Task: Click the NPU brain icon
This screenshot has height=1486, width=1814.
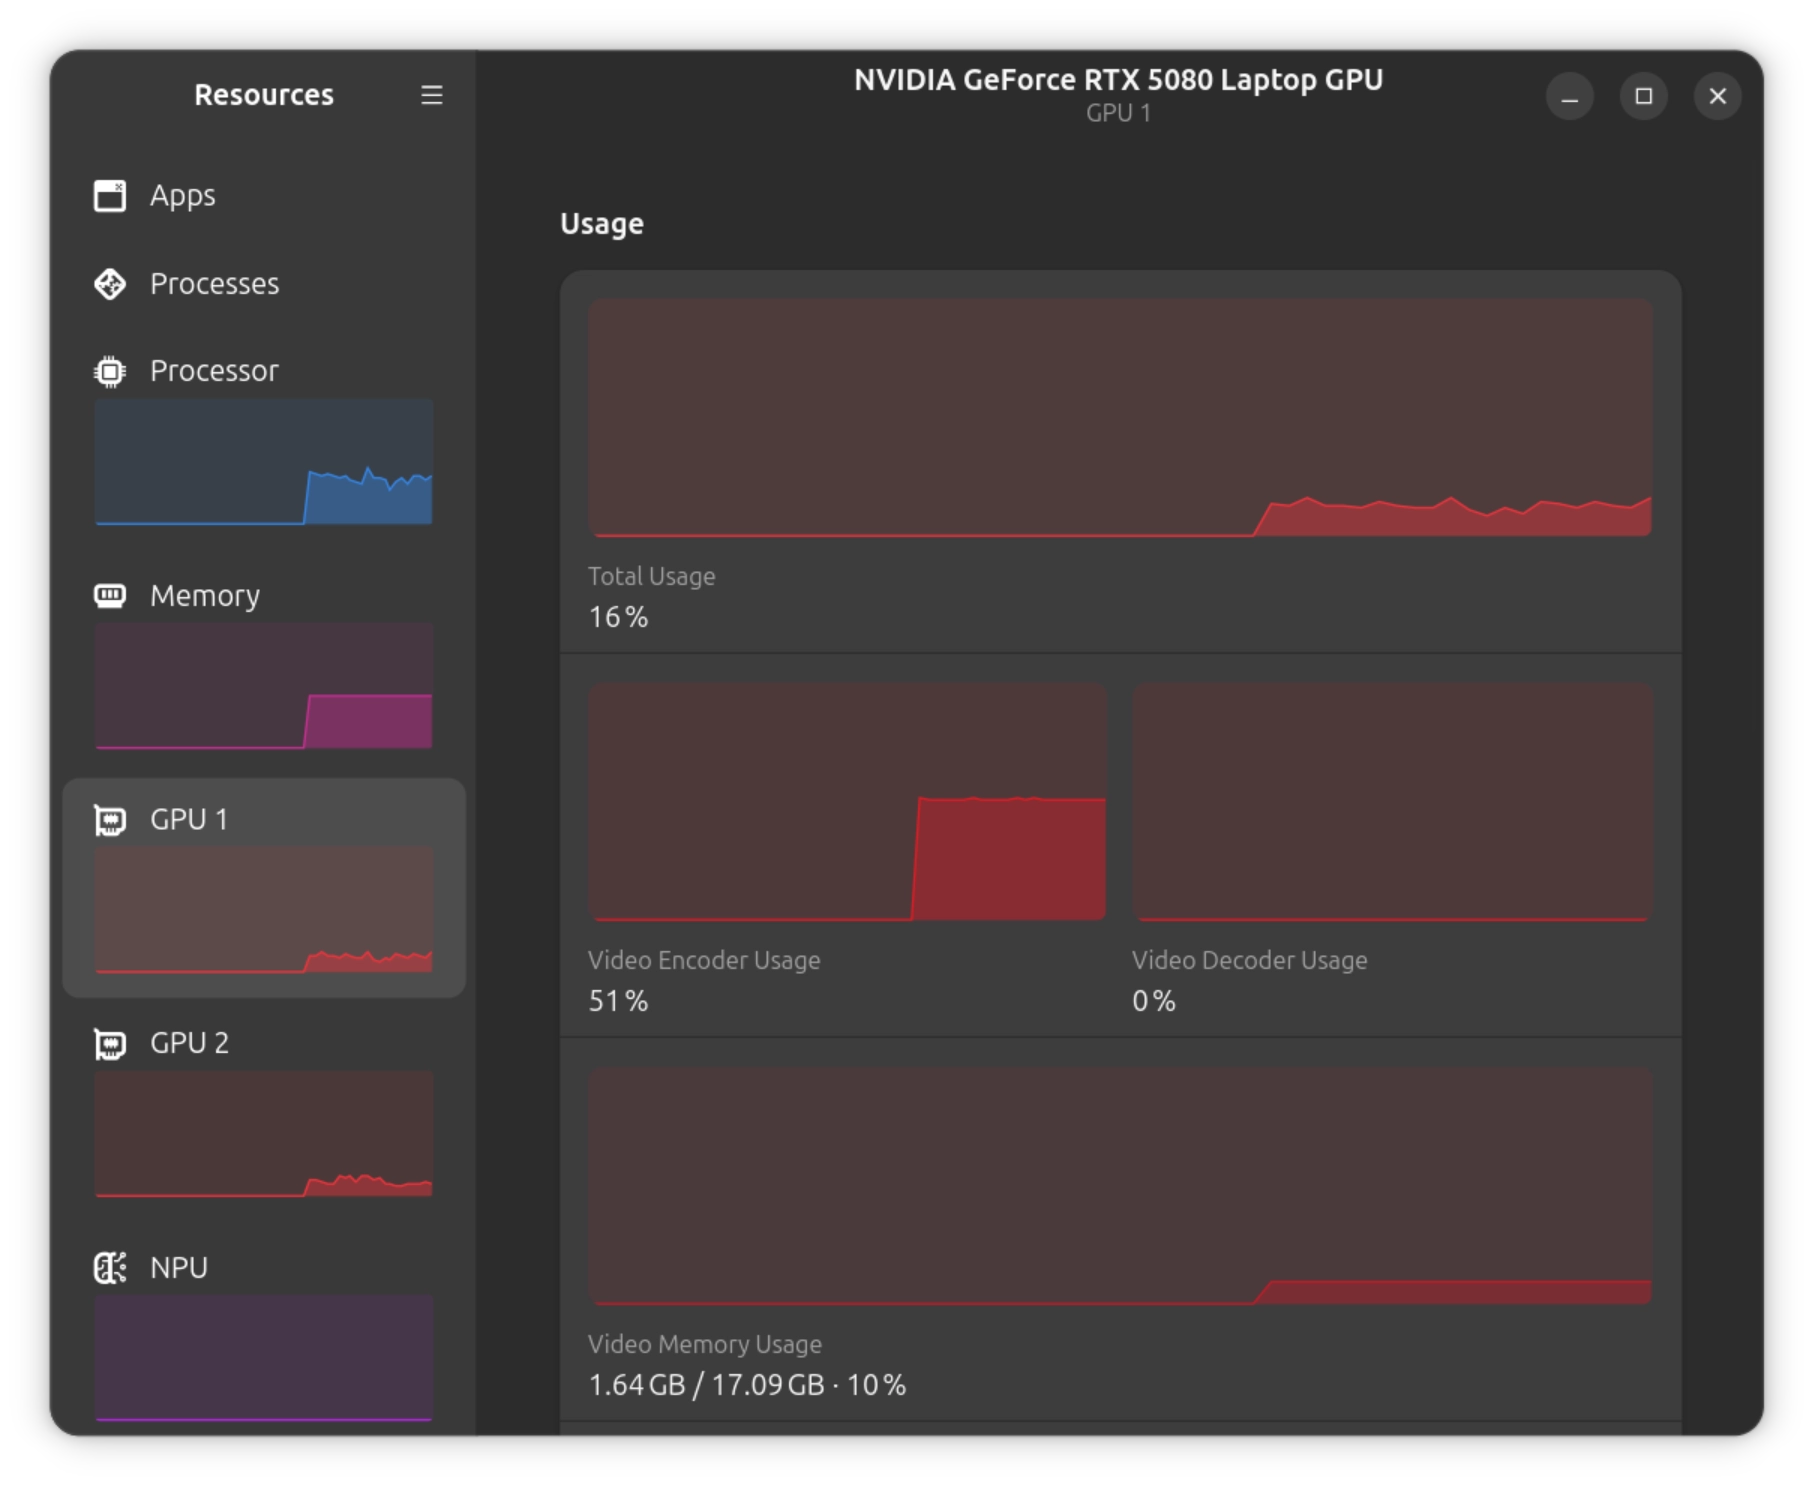Action: click(x=110, y=1268)
